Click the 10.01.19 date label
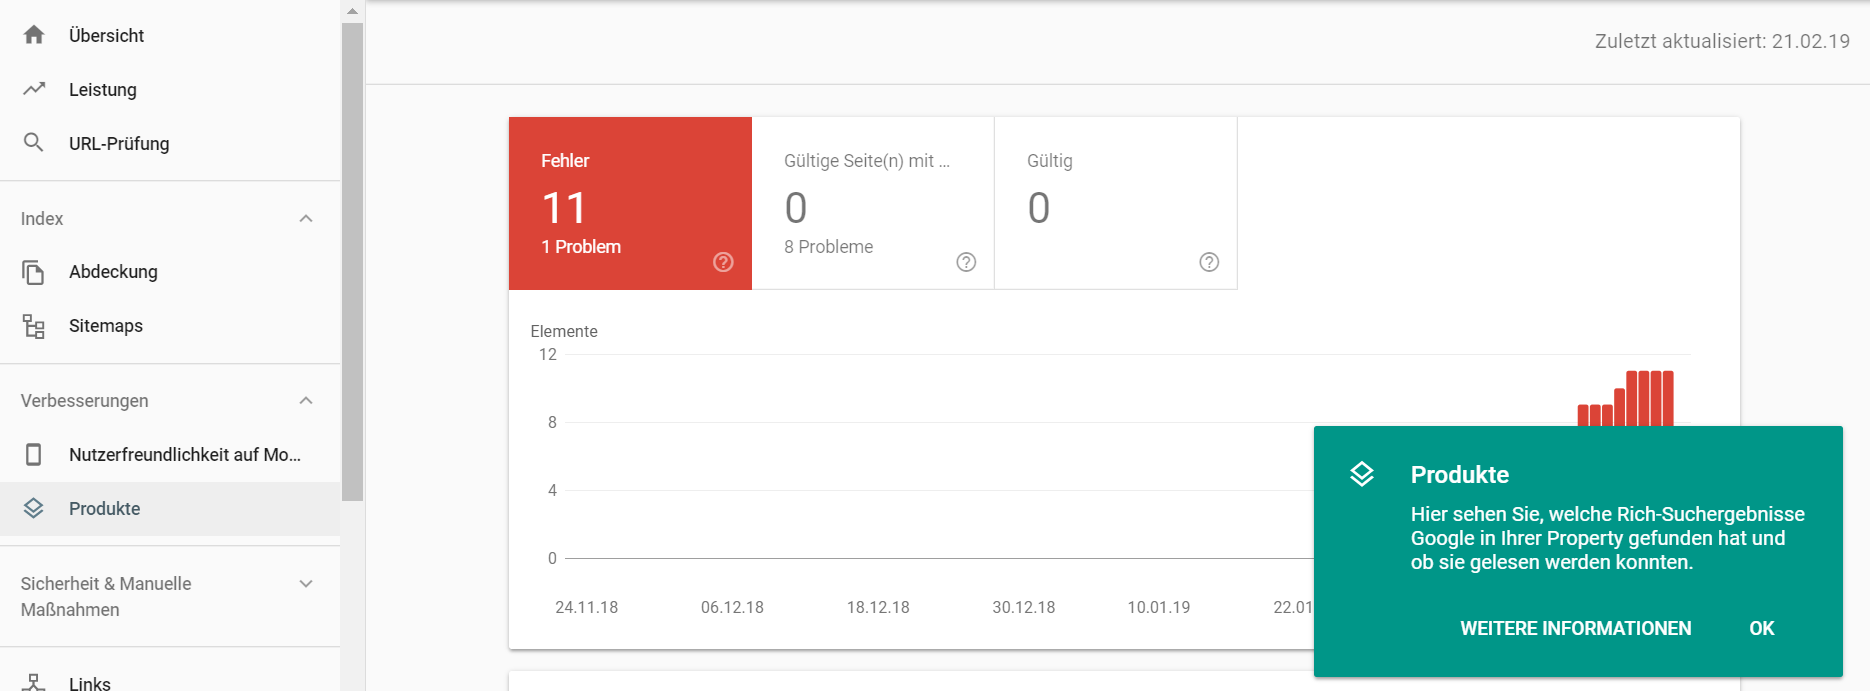The image size is (1870, 691). (x=1159, y=608)
